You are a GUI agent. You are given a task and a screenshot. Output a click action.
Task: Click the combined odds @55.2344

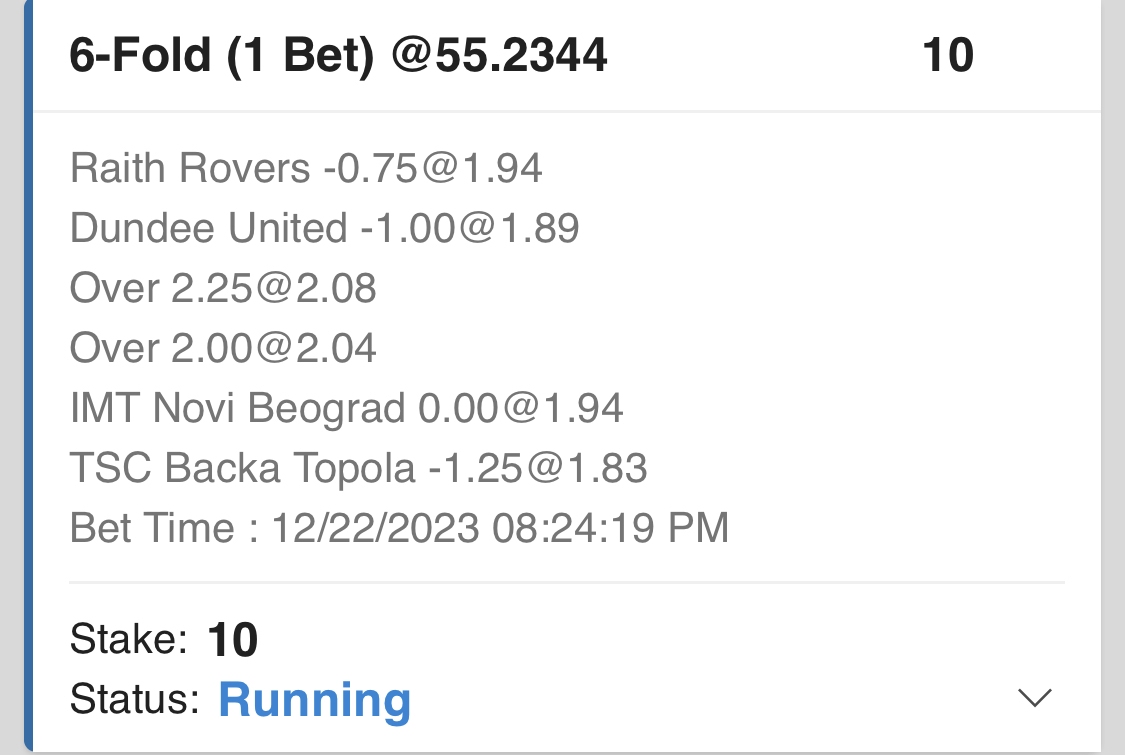(499, 56)
